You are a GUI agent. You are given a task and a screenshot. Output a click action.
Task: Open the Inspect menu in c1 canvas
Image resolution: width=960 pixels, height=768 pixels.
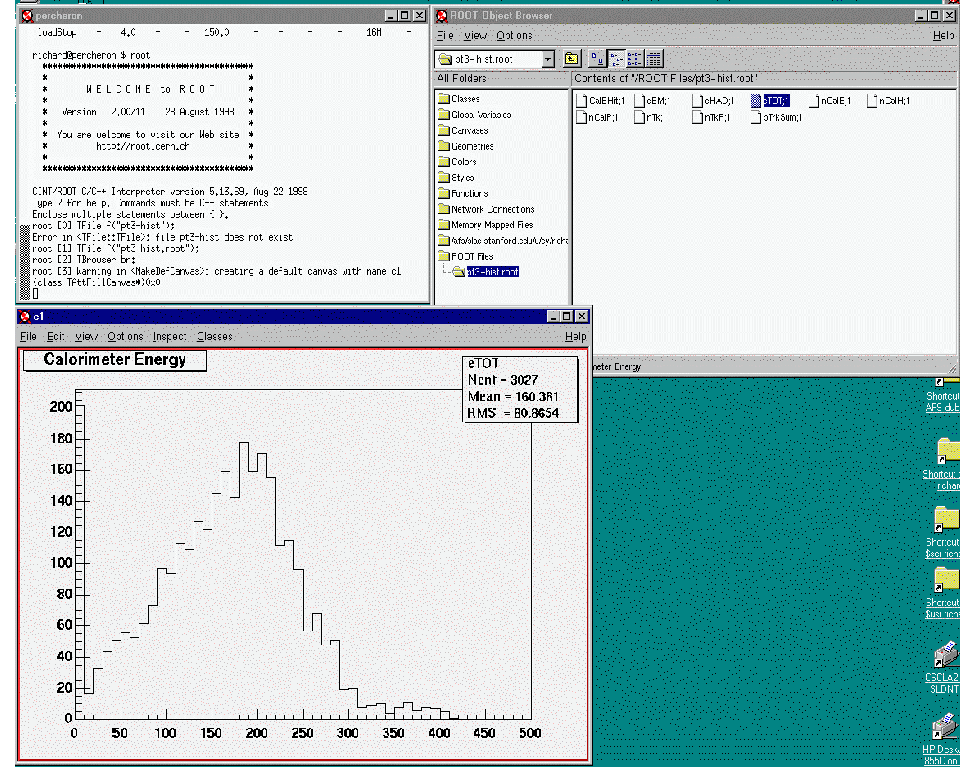[170, 337]
